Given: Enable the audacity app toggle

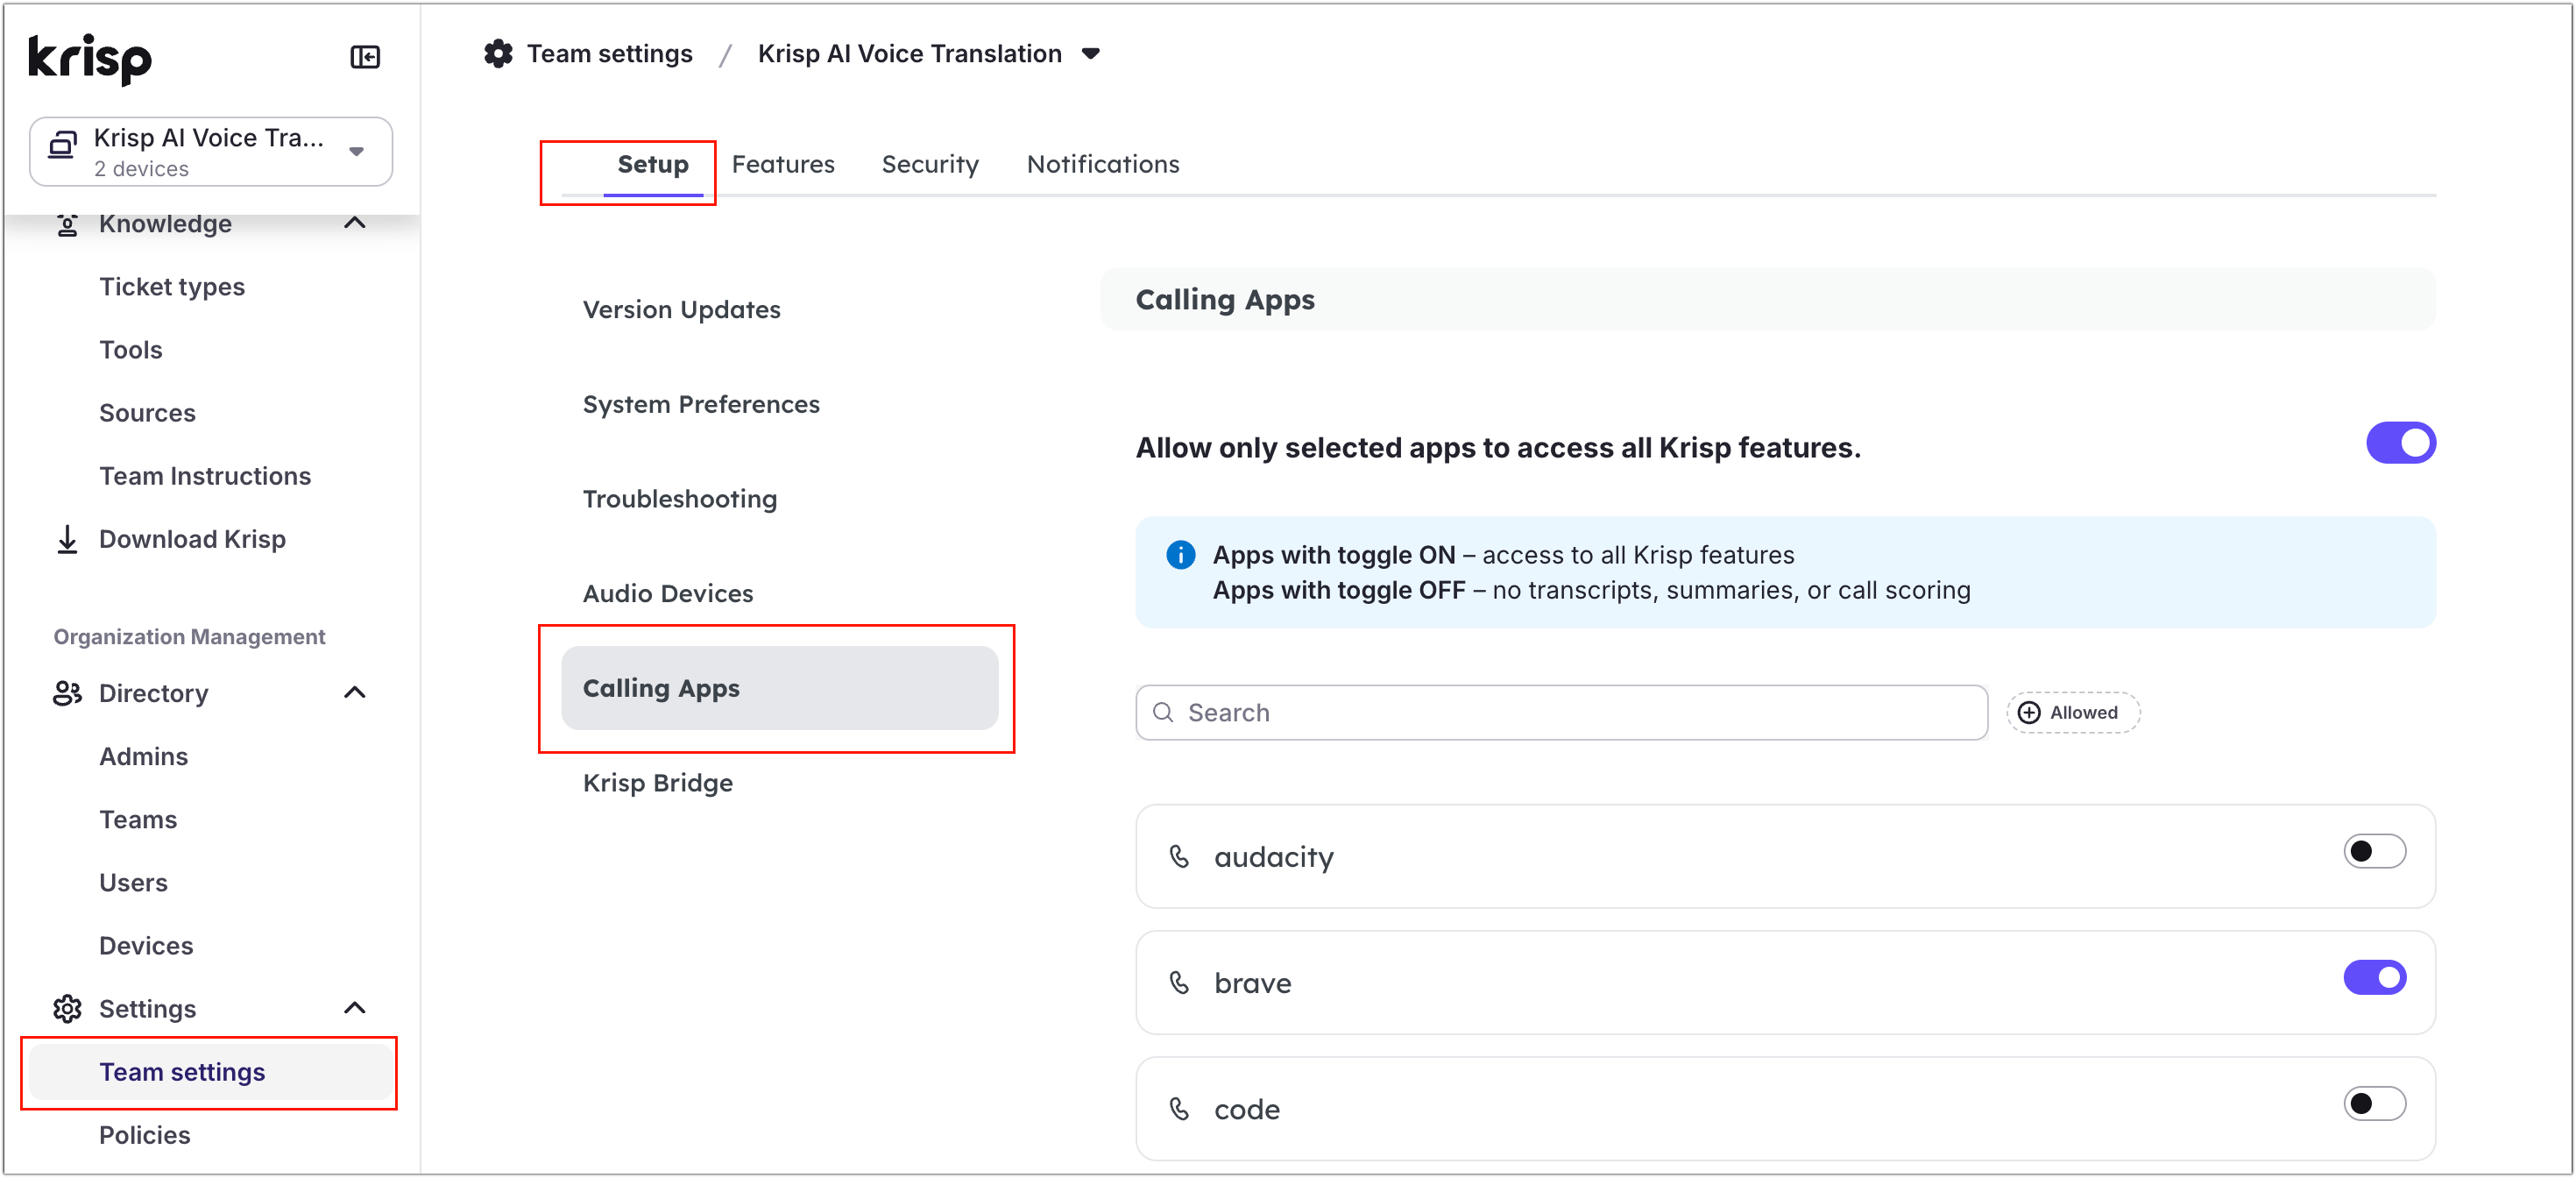Looking at the screenshot, I should (2374, 852).
